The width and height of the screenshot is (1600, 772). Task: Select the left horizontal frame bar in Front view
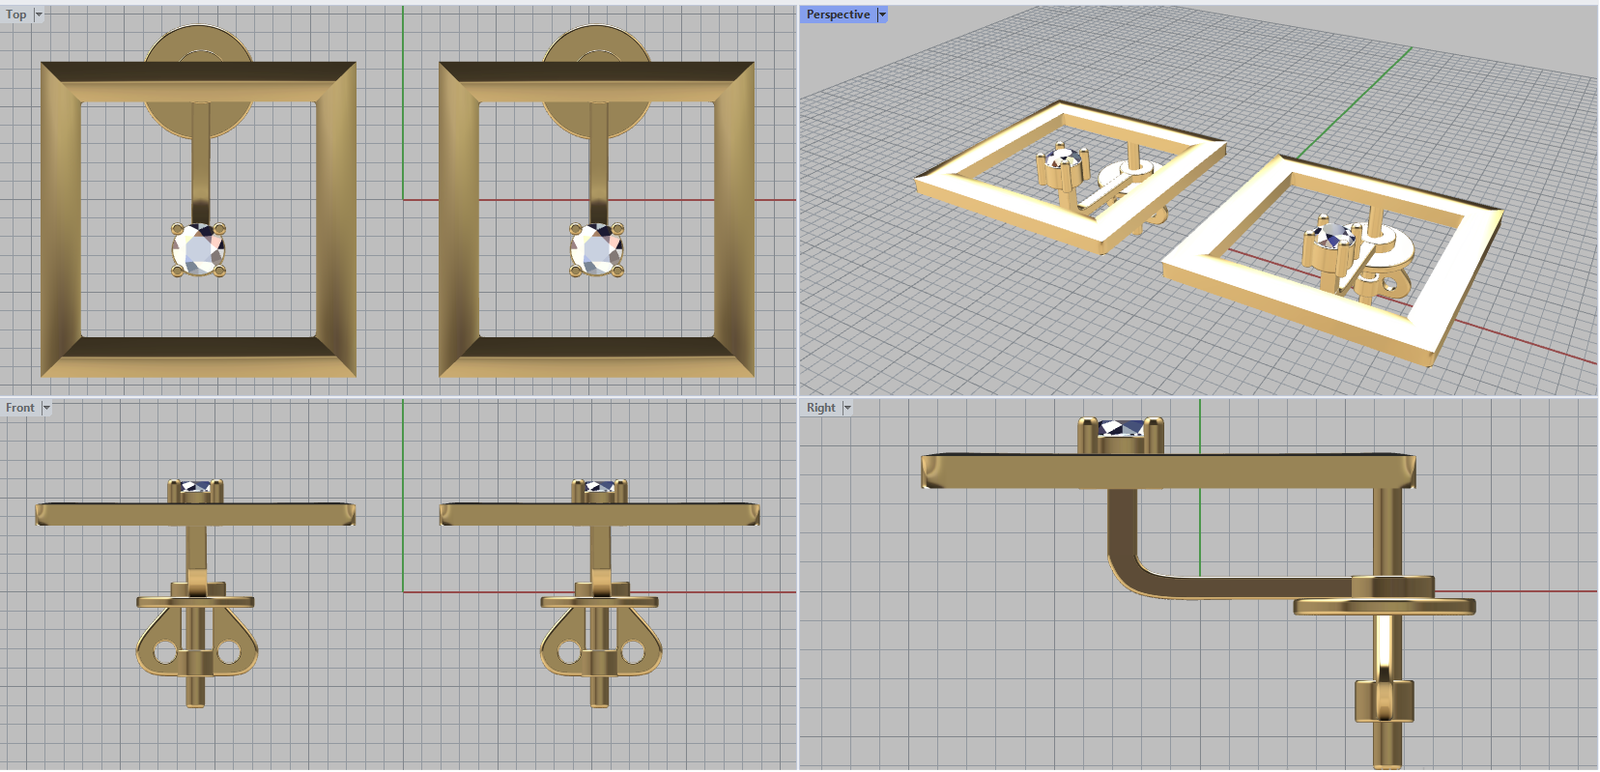[195, 514]
